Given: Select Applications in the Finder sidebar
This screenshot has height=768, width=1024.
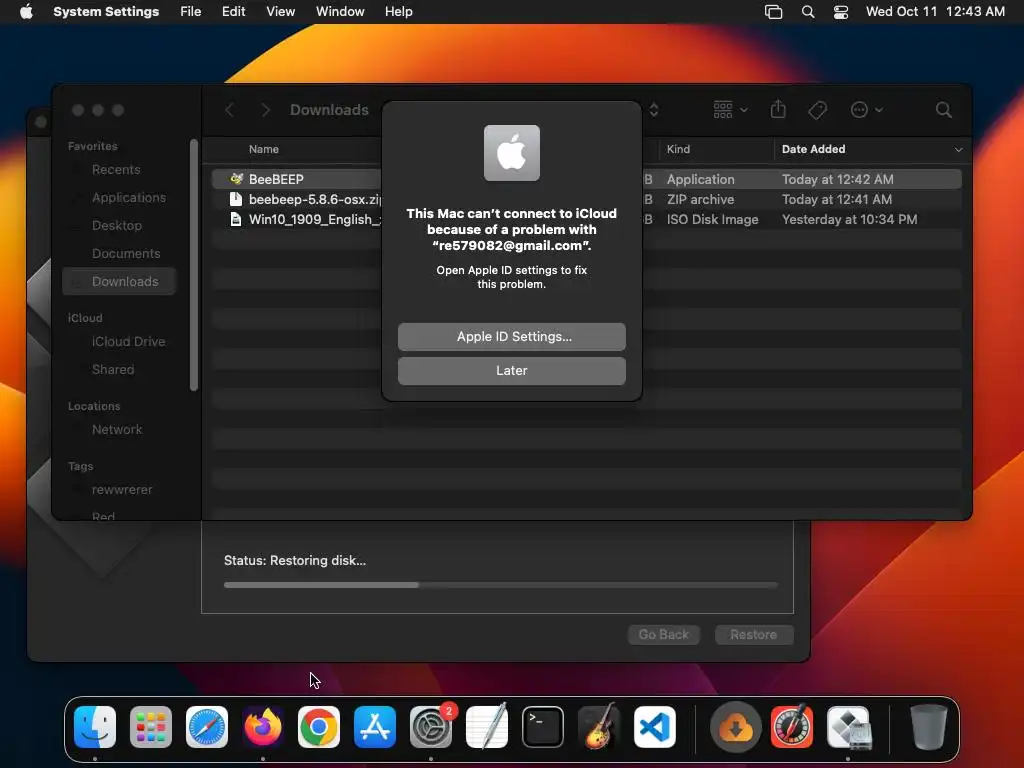Looking at the screenshot, I should pyautogui.click(x=129, y=198).
